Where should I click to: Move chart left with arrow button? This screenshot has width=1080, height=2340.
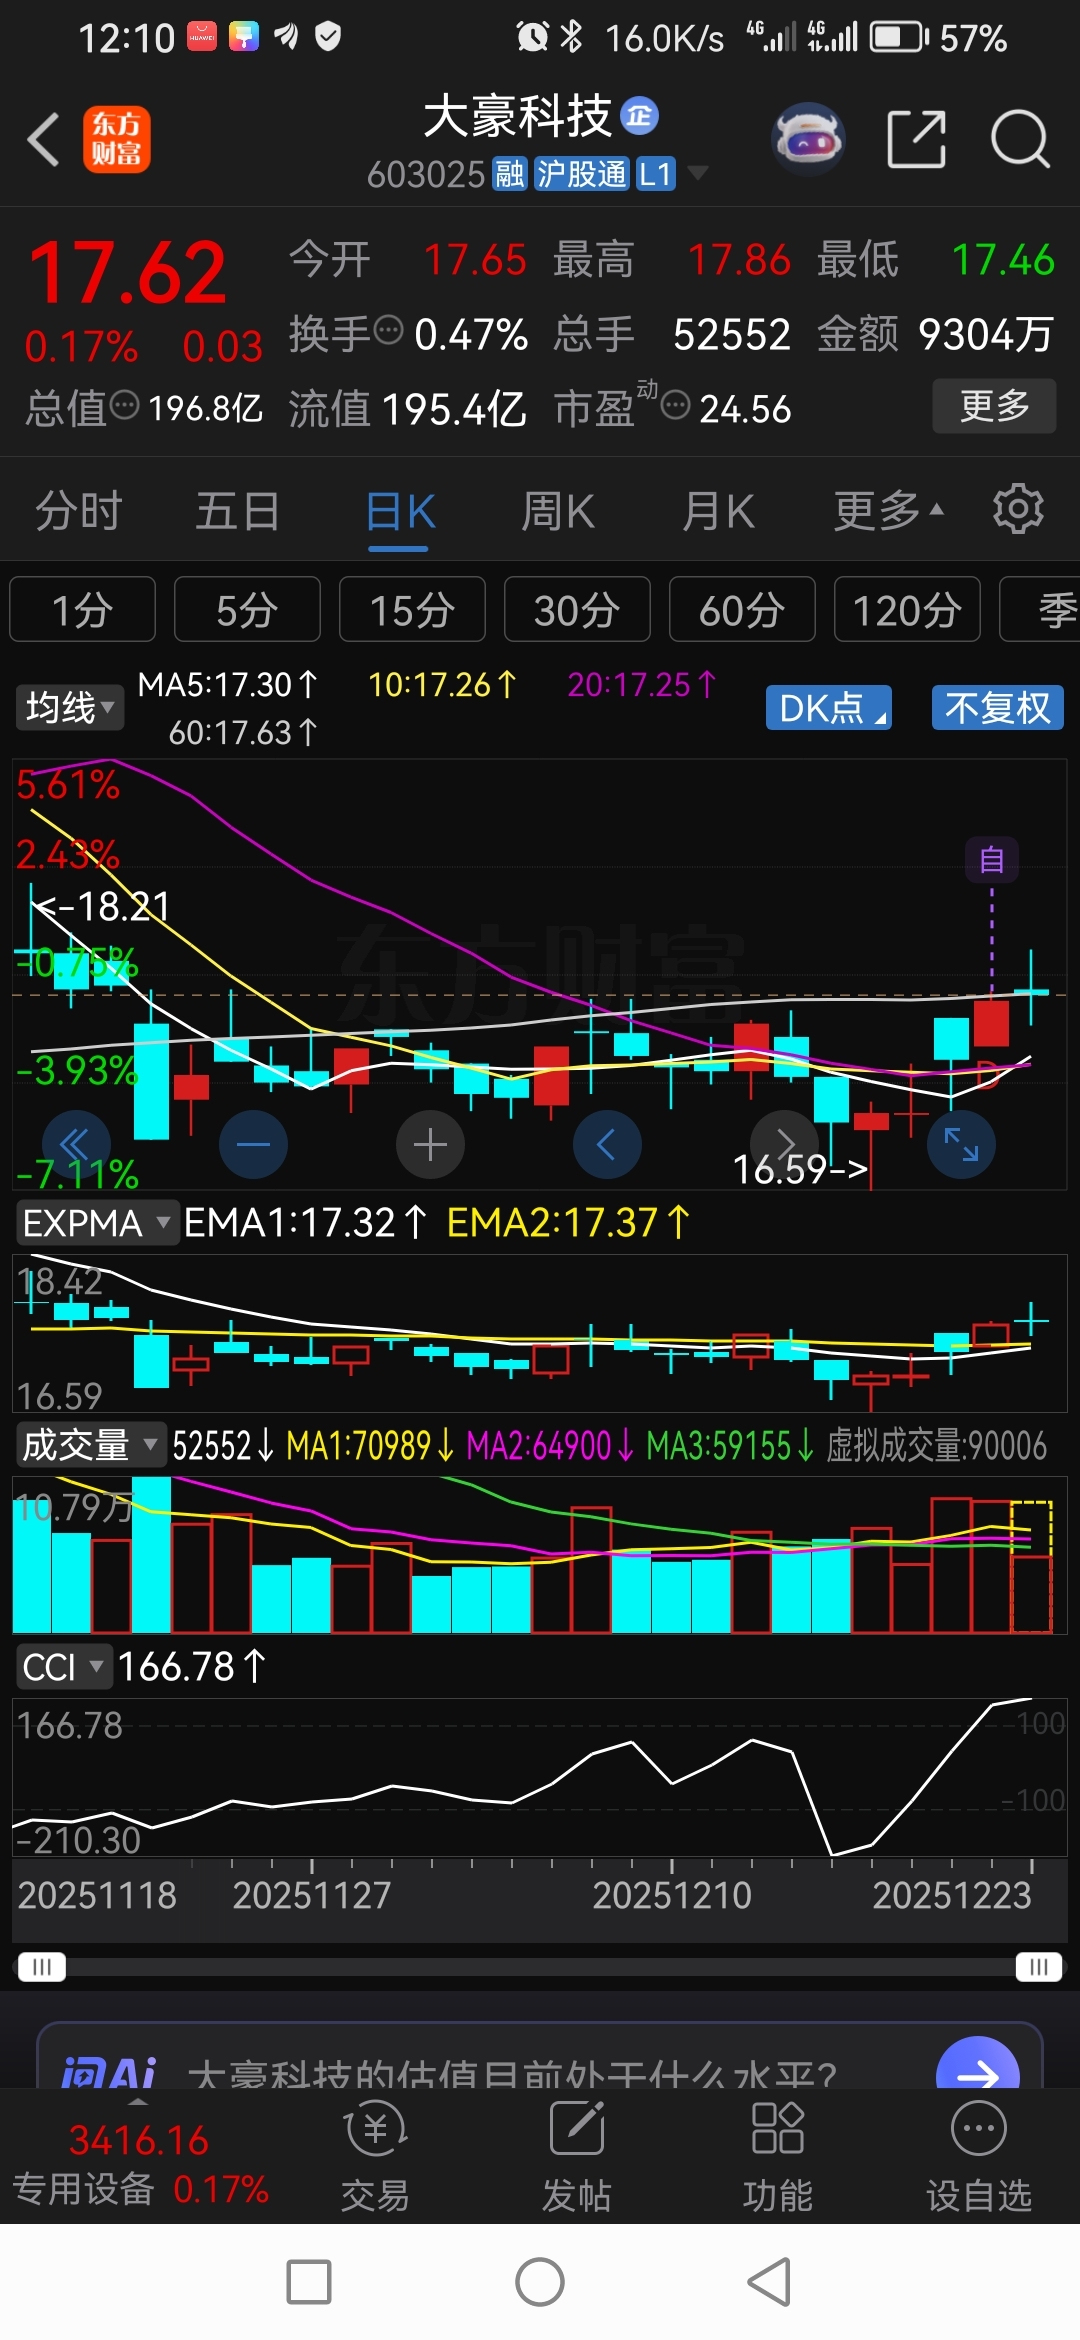click(607, 1144)
